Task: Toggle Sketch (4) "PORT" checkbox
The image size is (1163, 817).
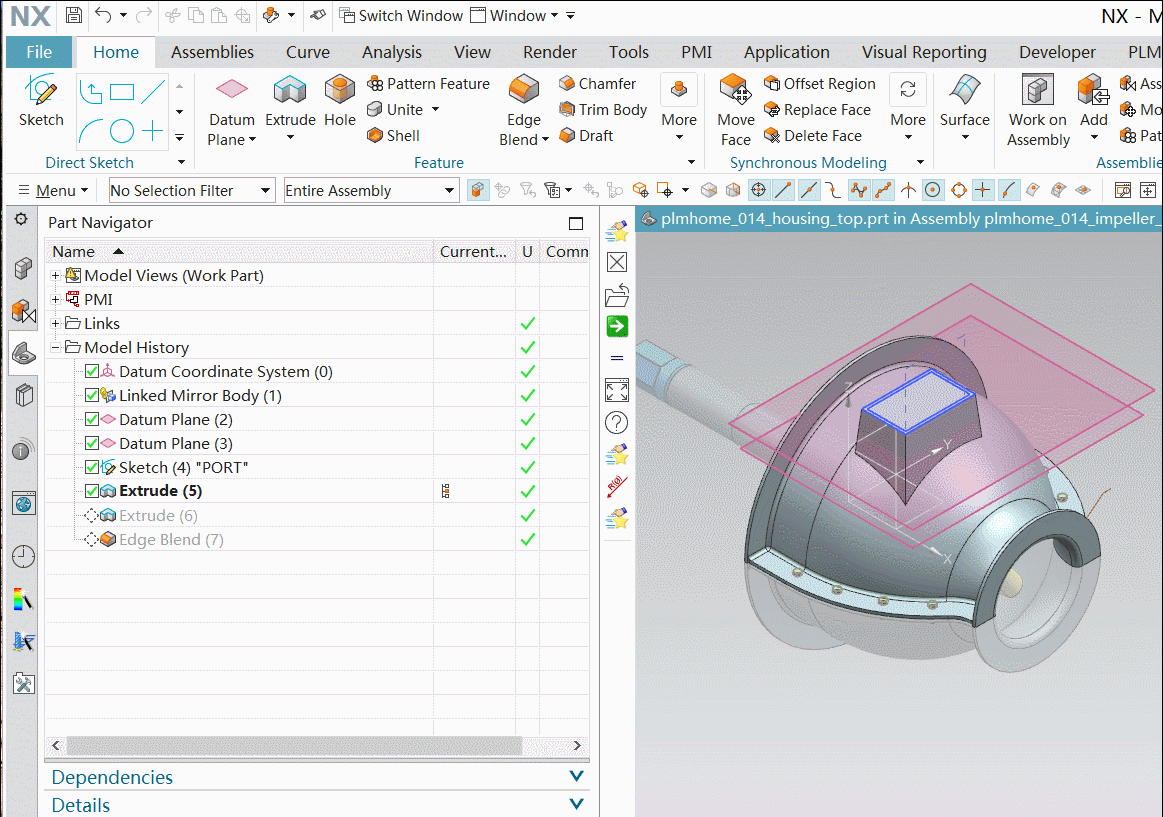Action: point(92,467)
